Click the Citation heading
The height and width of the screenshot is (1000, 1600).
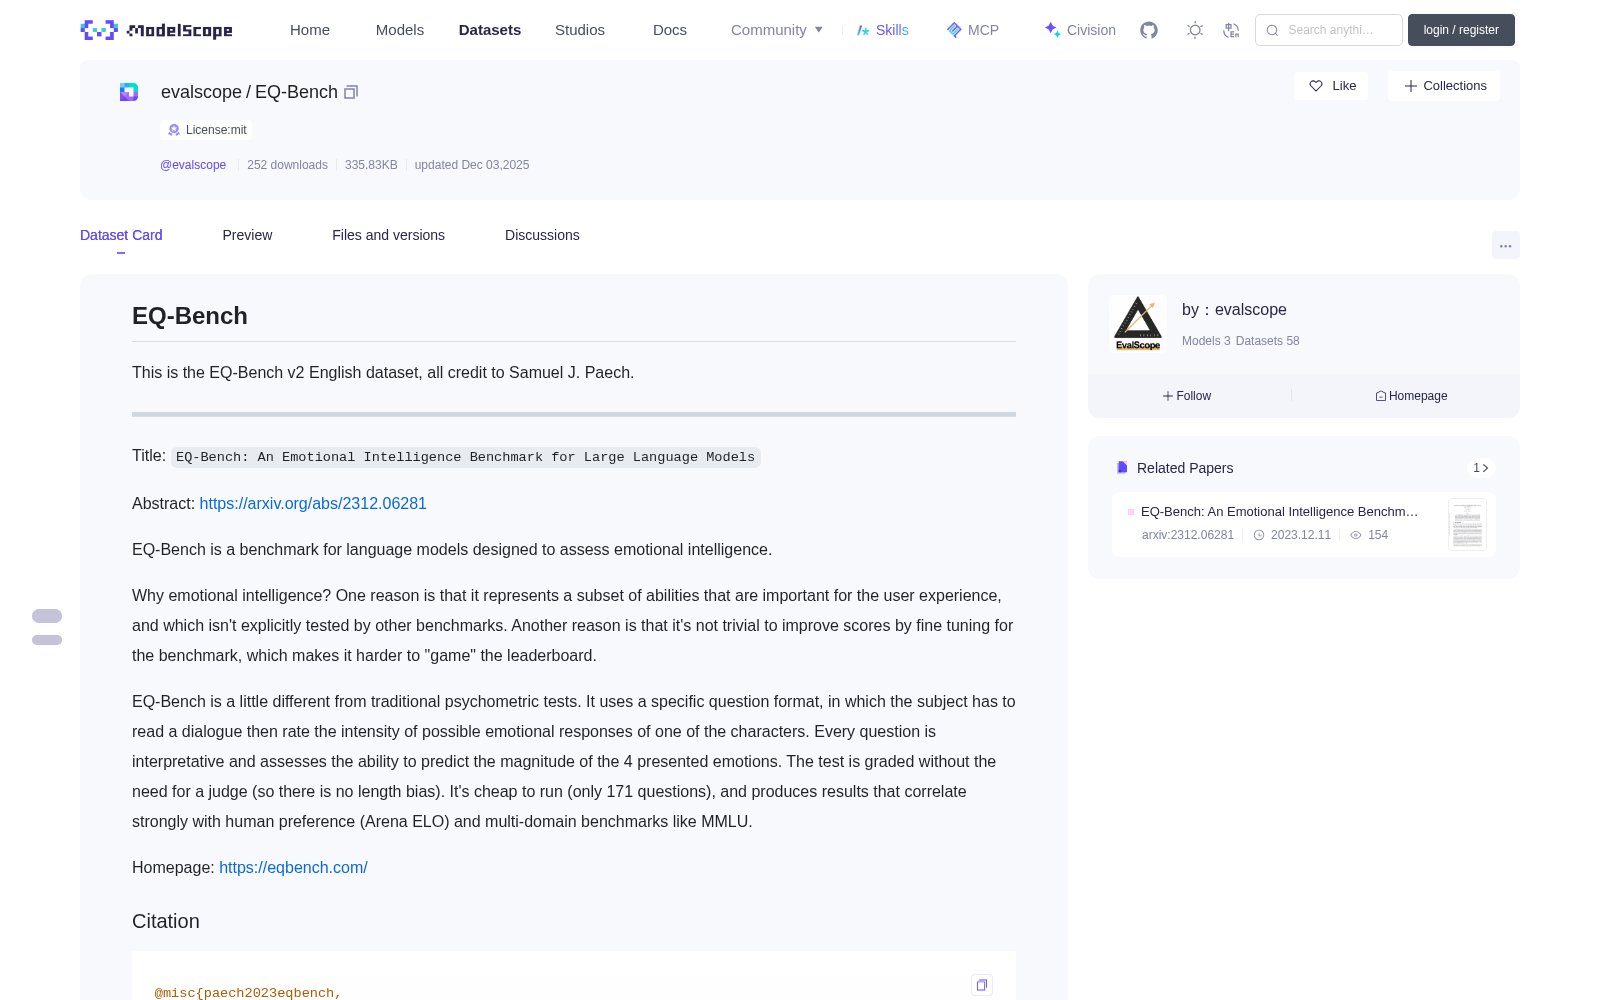(x=166, y=921)
